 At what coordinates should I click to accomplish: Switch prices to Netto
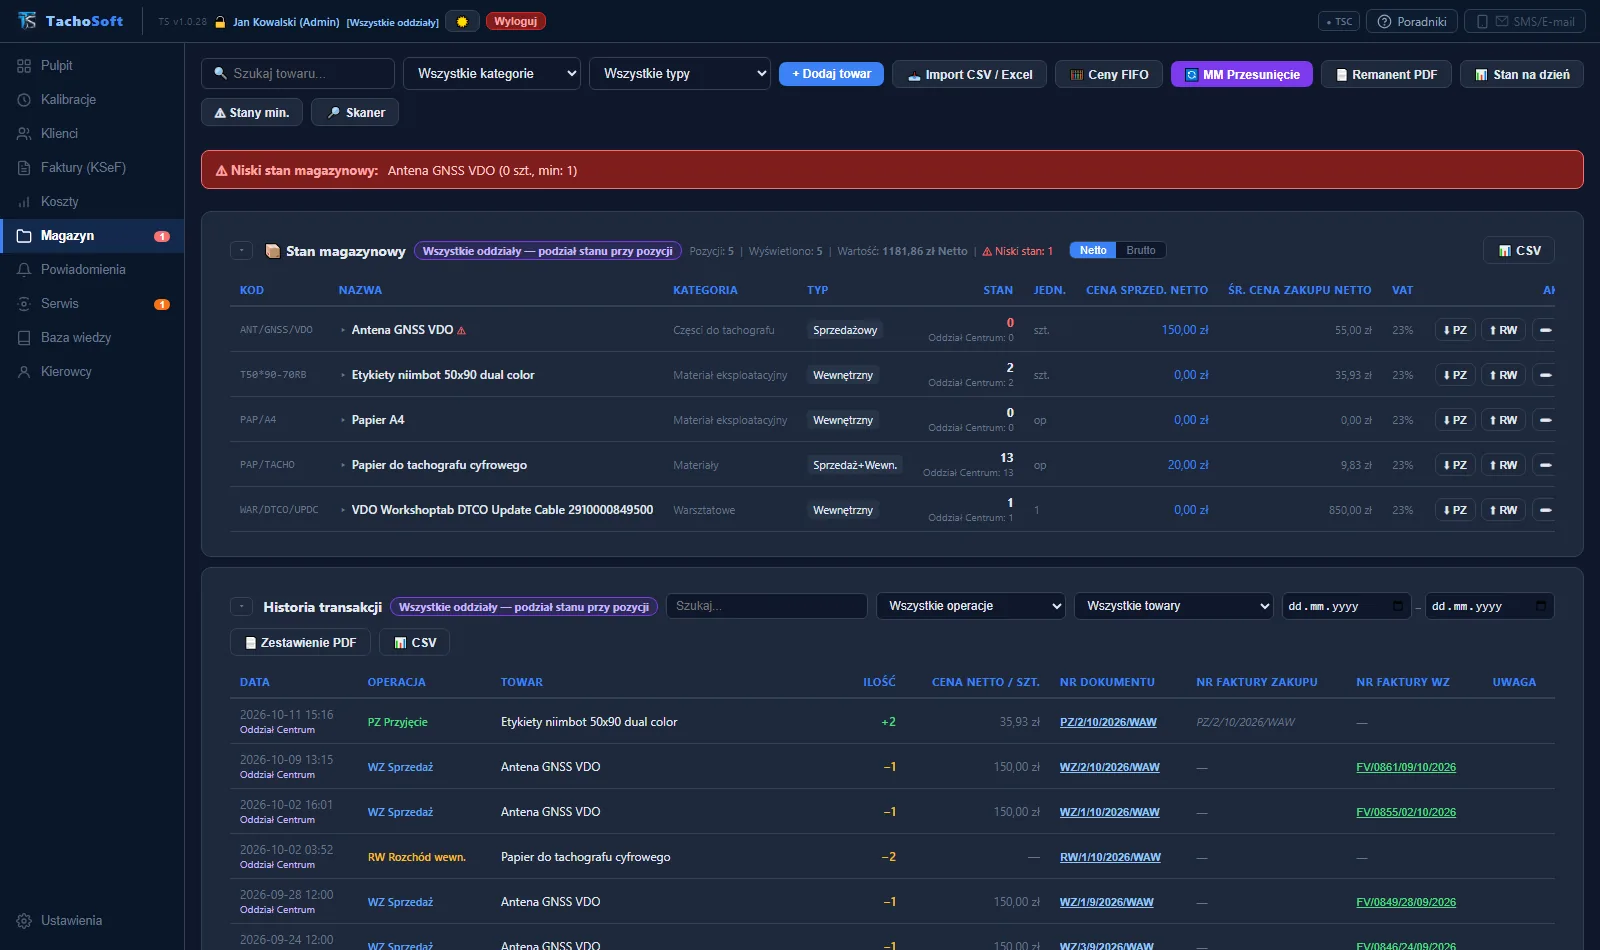pyautogui.click(x=1093, y=250)
